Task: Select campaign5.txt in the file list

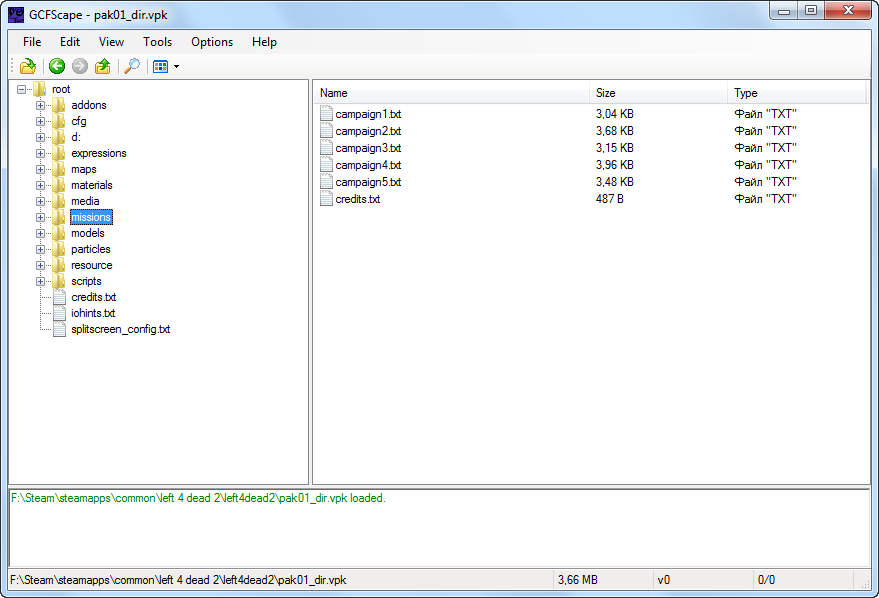Action: pos(368,182)
